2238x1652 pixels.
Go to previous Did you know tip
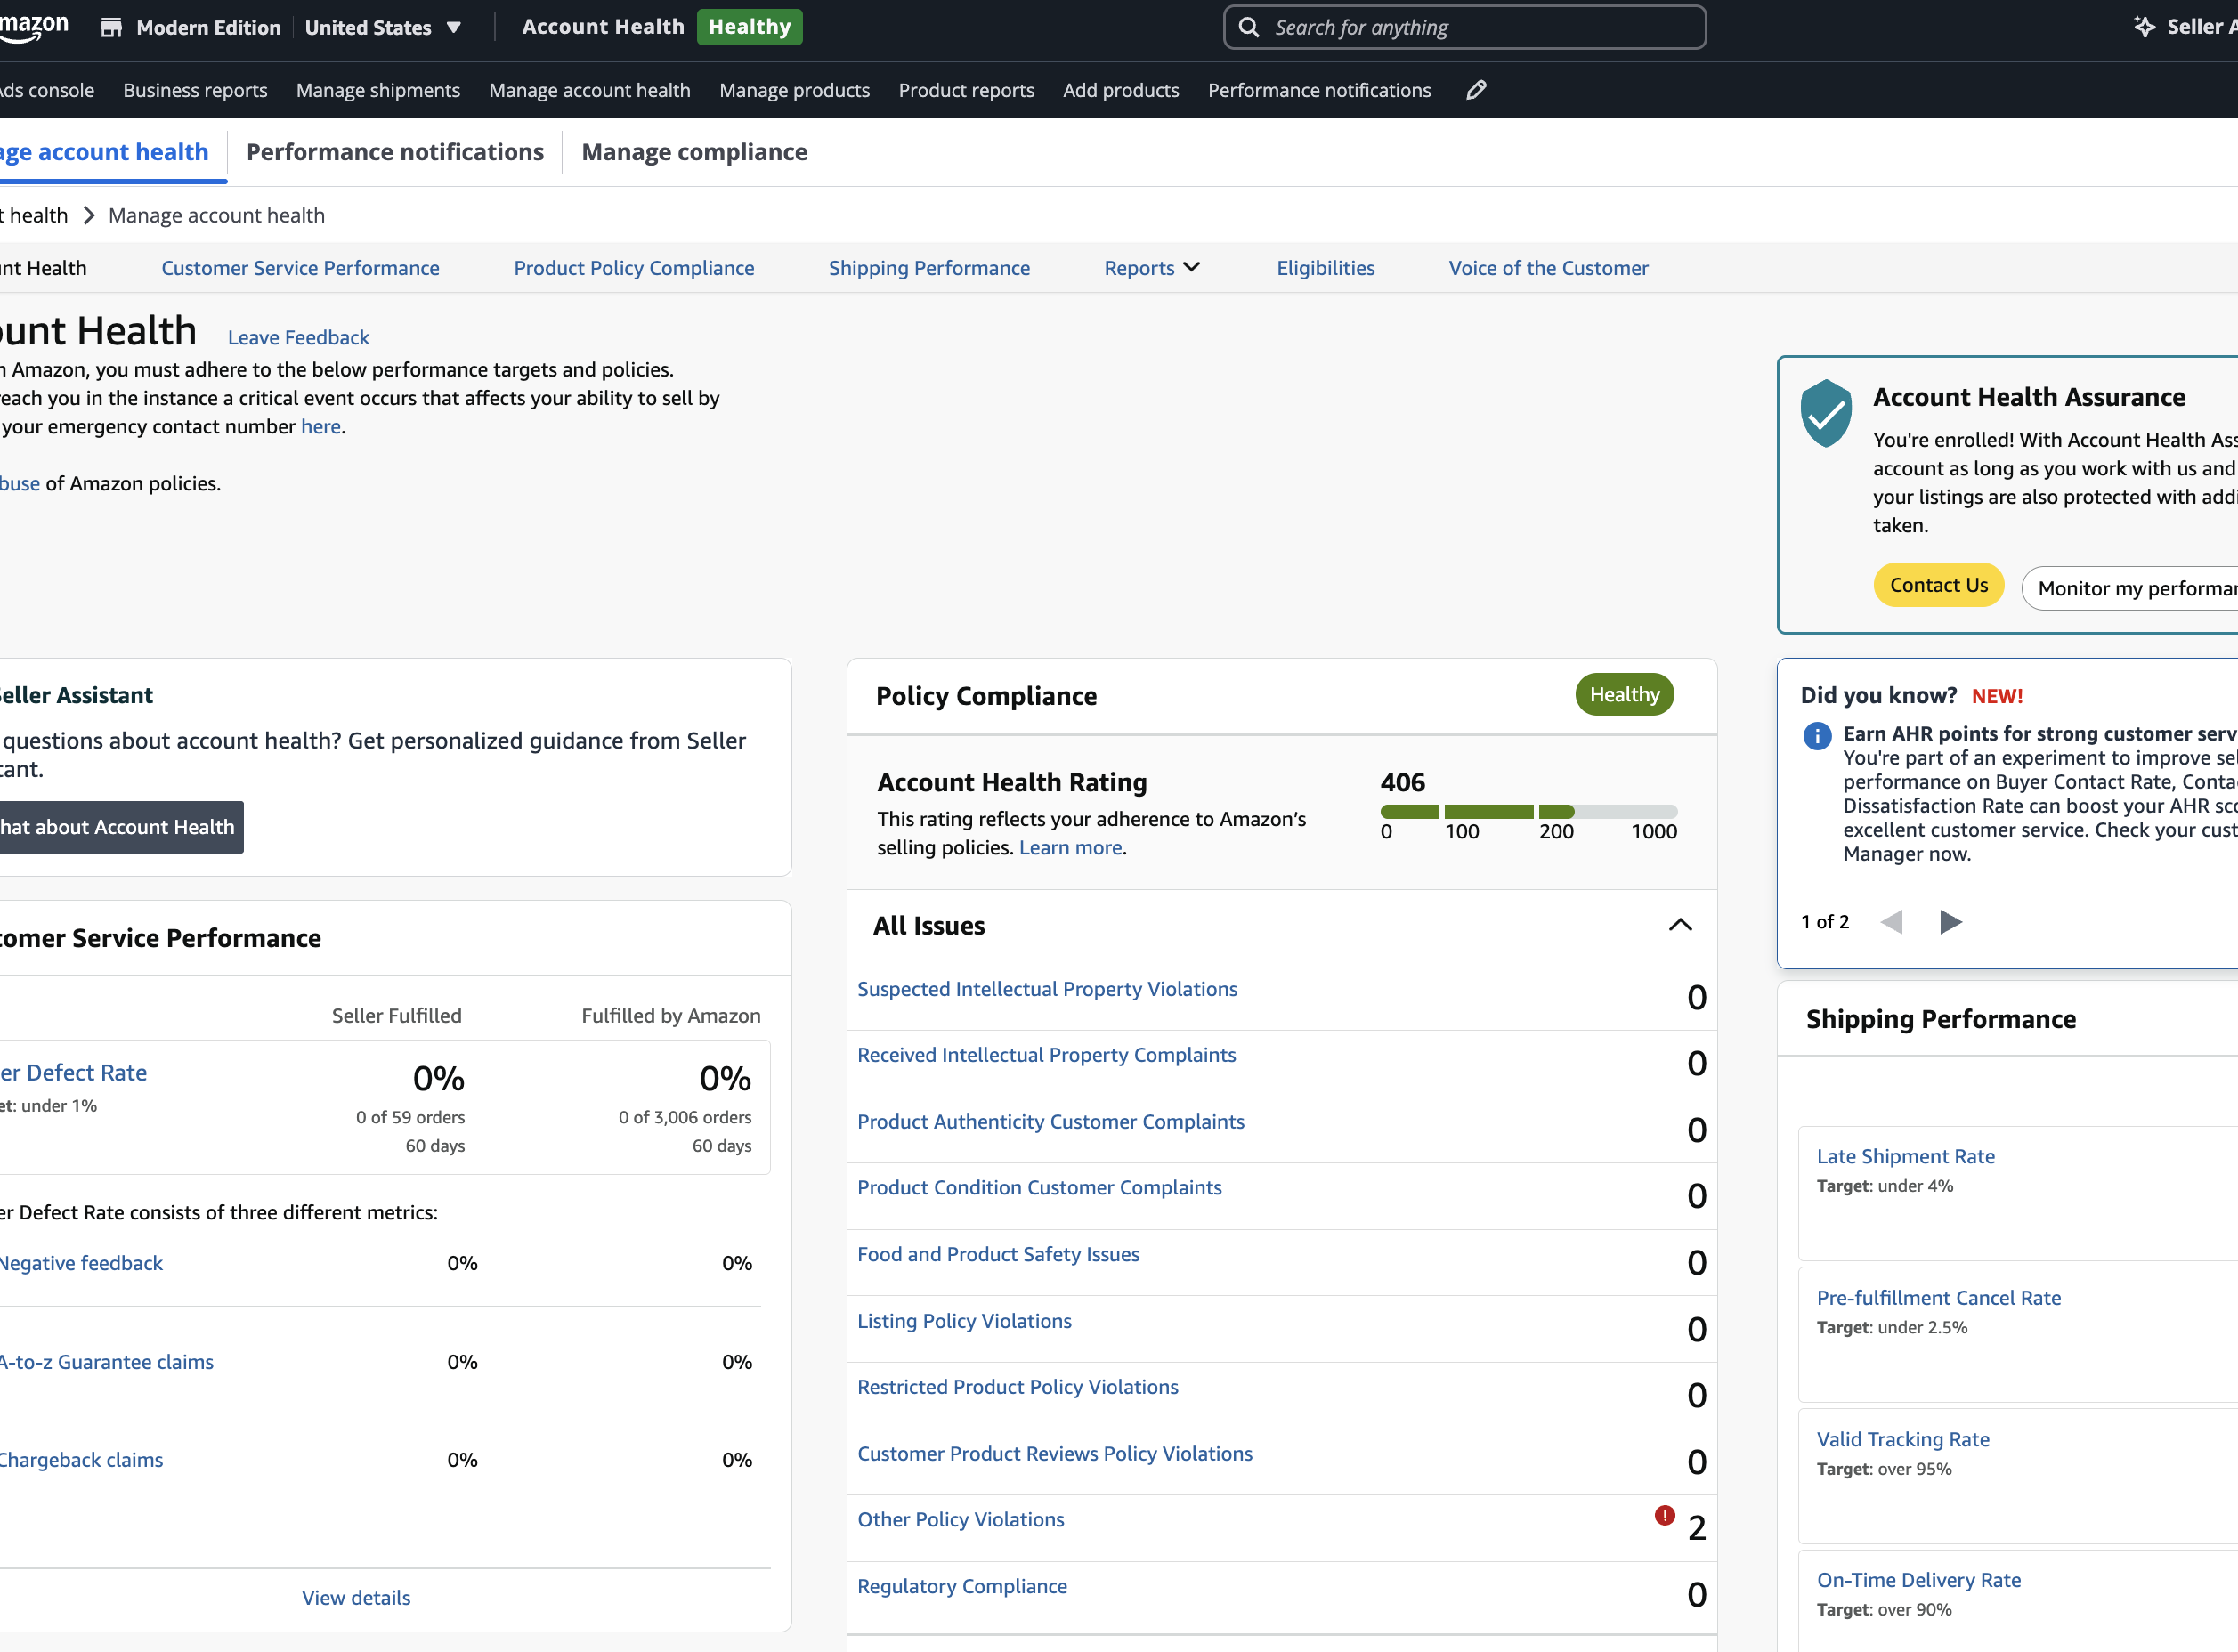pyautogui.click(x=1891, y=921)
